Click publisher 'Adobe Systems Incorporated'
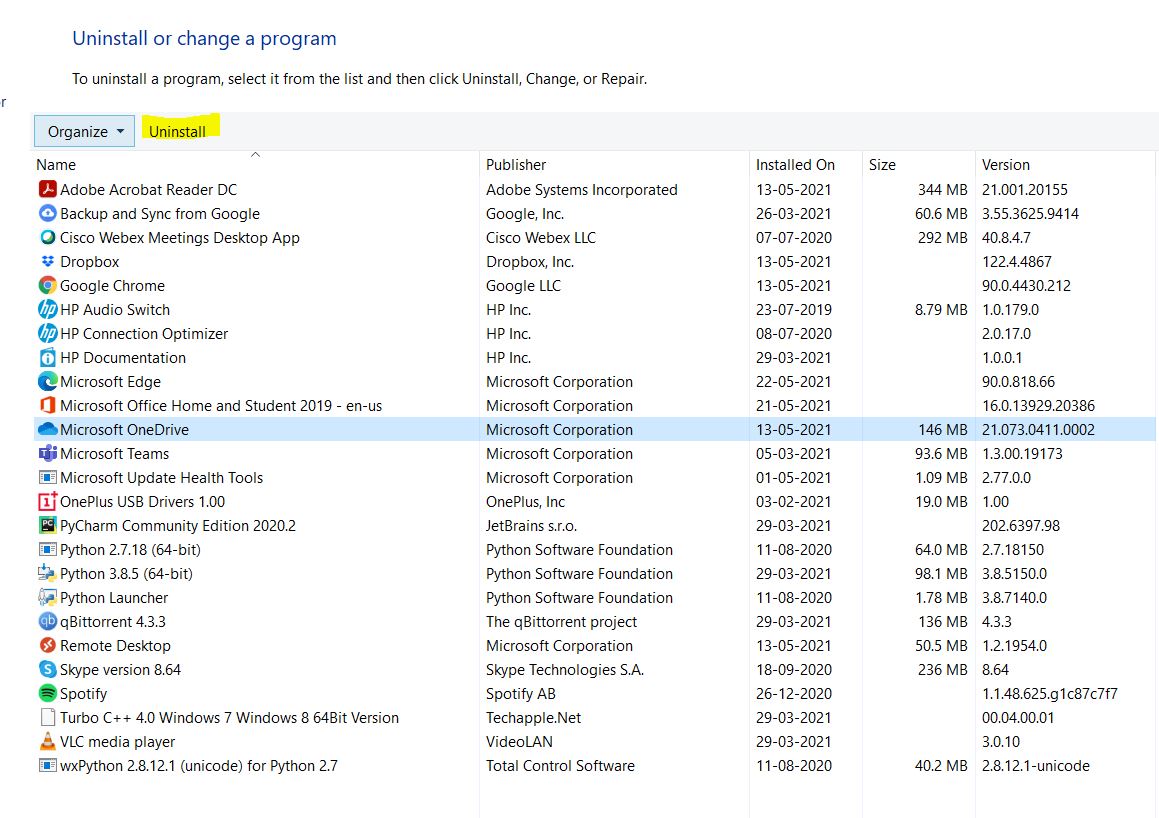Screen dimensions: 1159x818 pos(582,189)
